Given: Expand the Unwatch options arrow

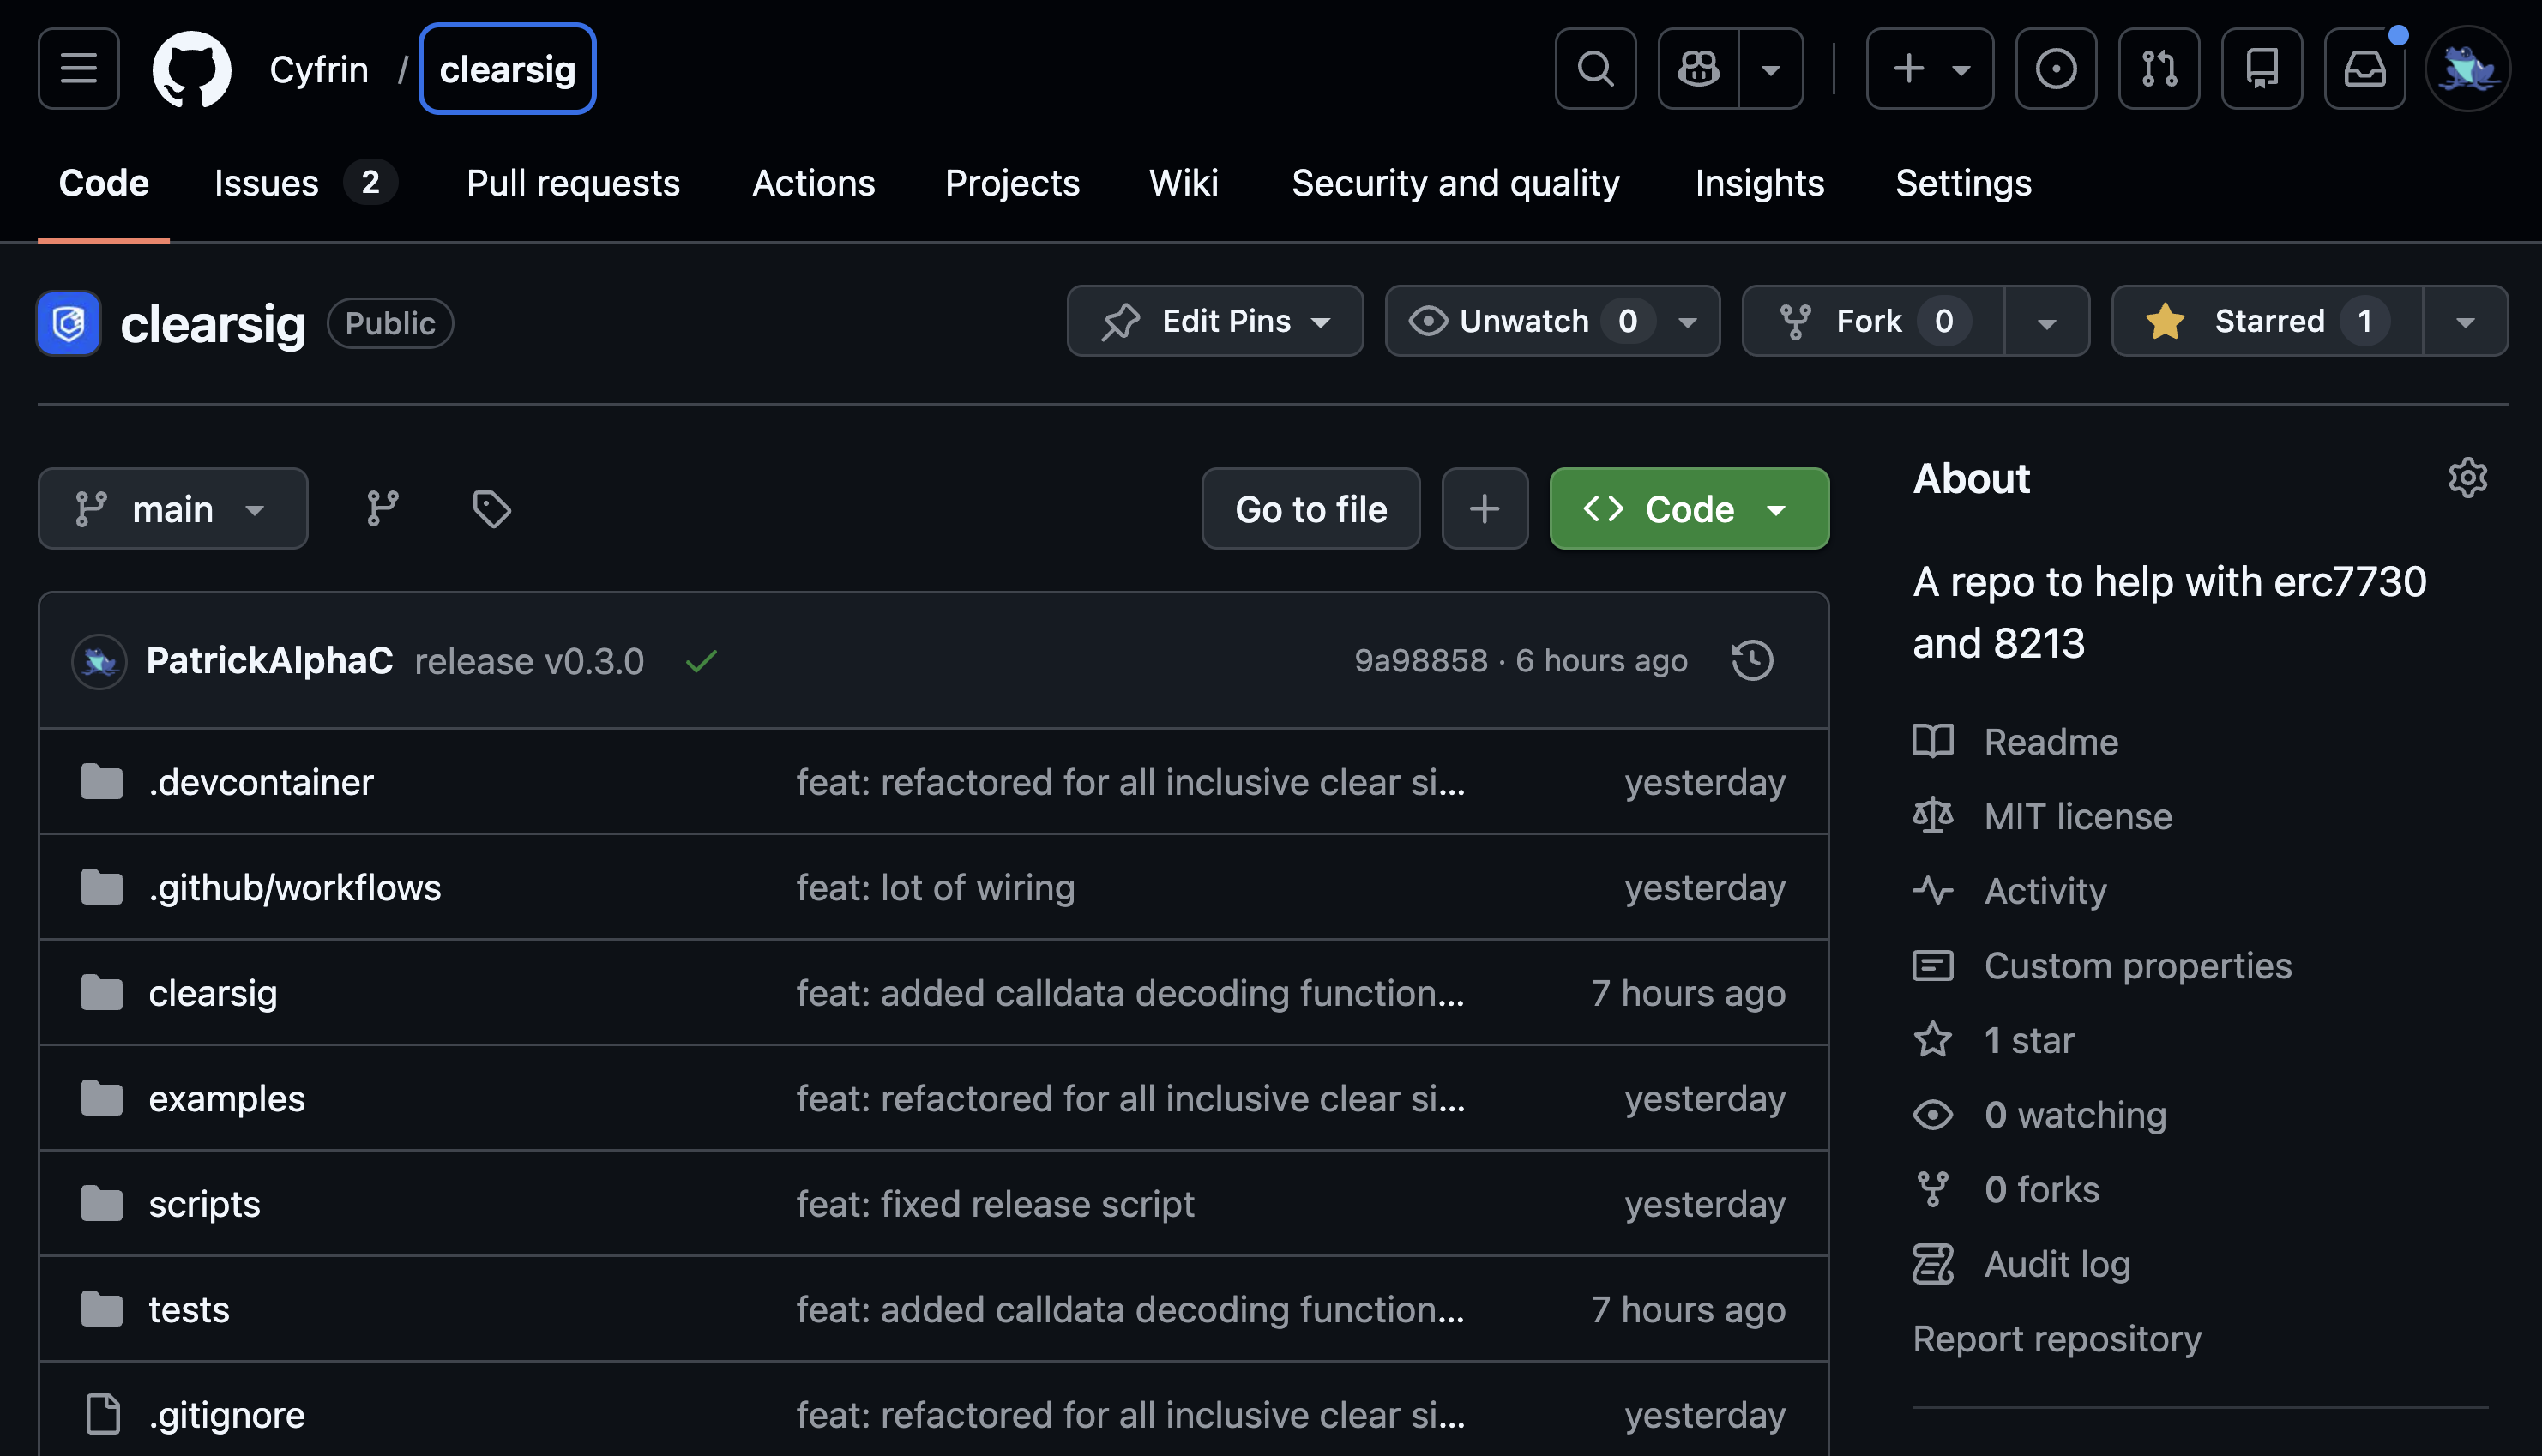Looking at the screenshot, I should (x=1689, y=321).
